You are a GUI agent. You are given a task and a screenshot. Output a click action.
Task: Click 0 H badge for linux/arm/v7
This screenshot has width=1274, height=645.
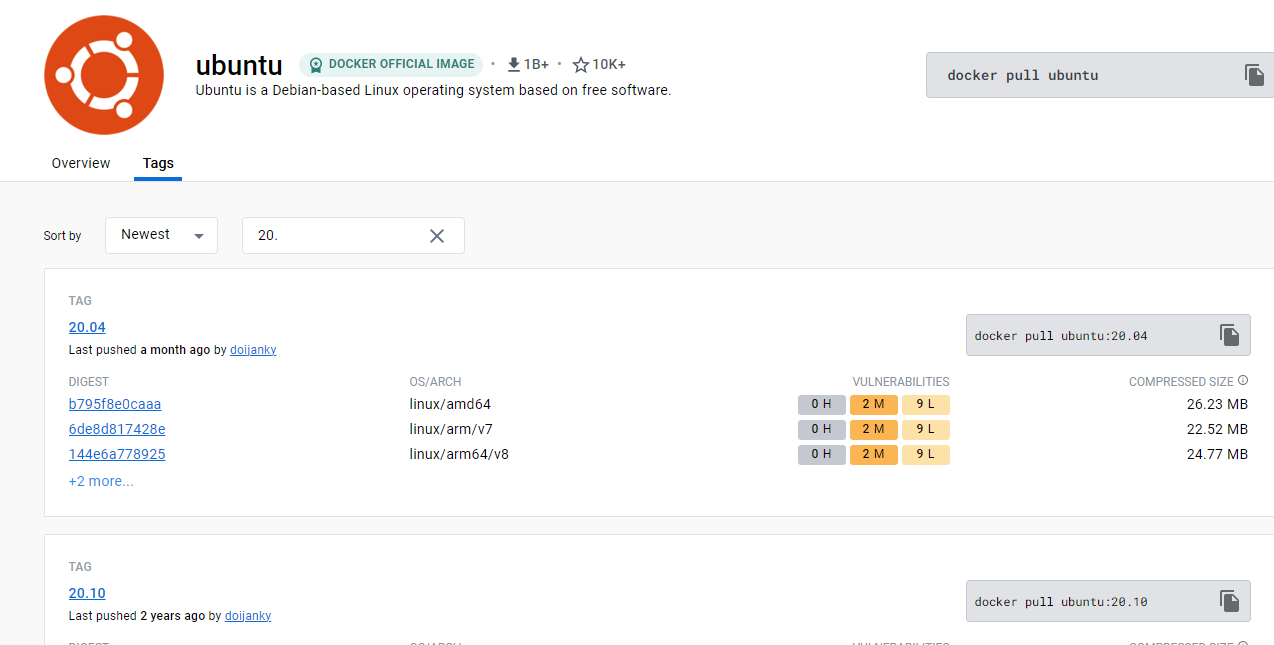click(822, 430)
